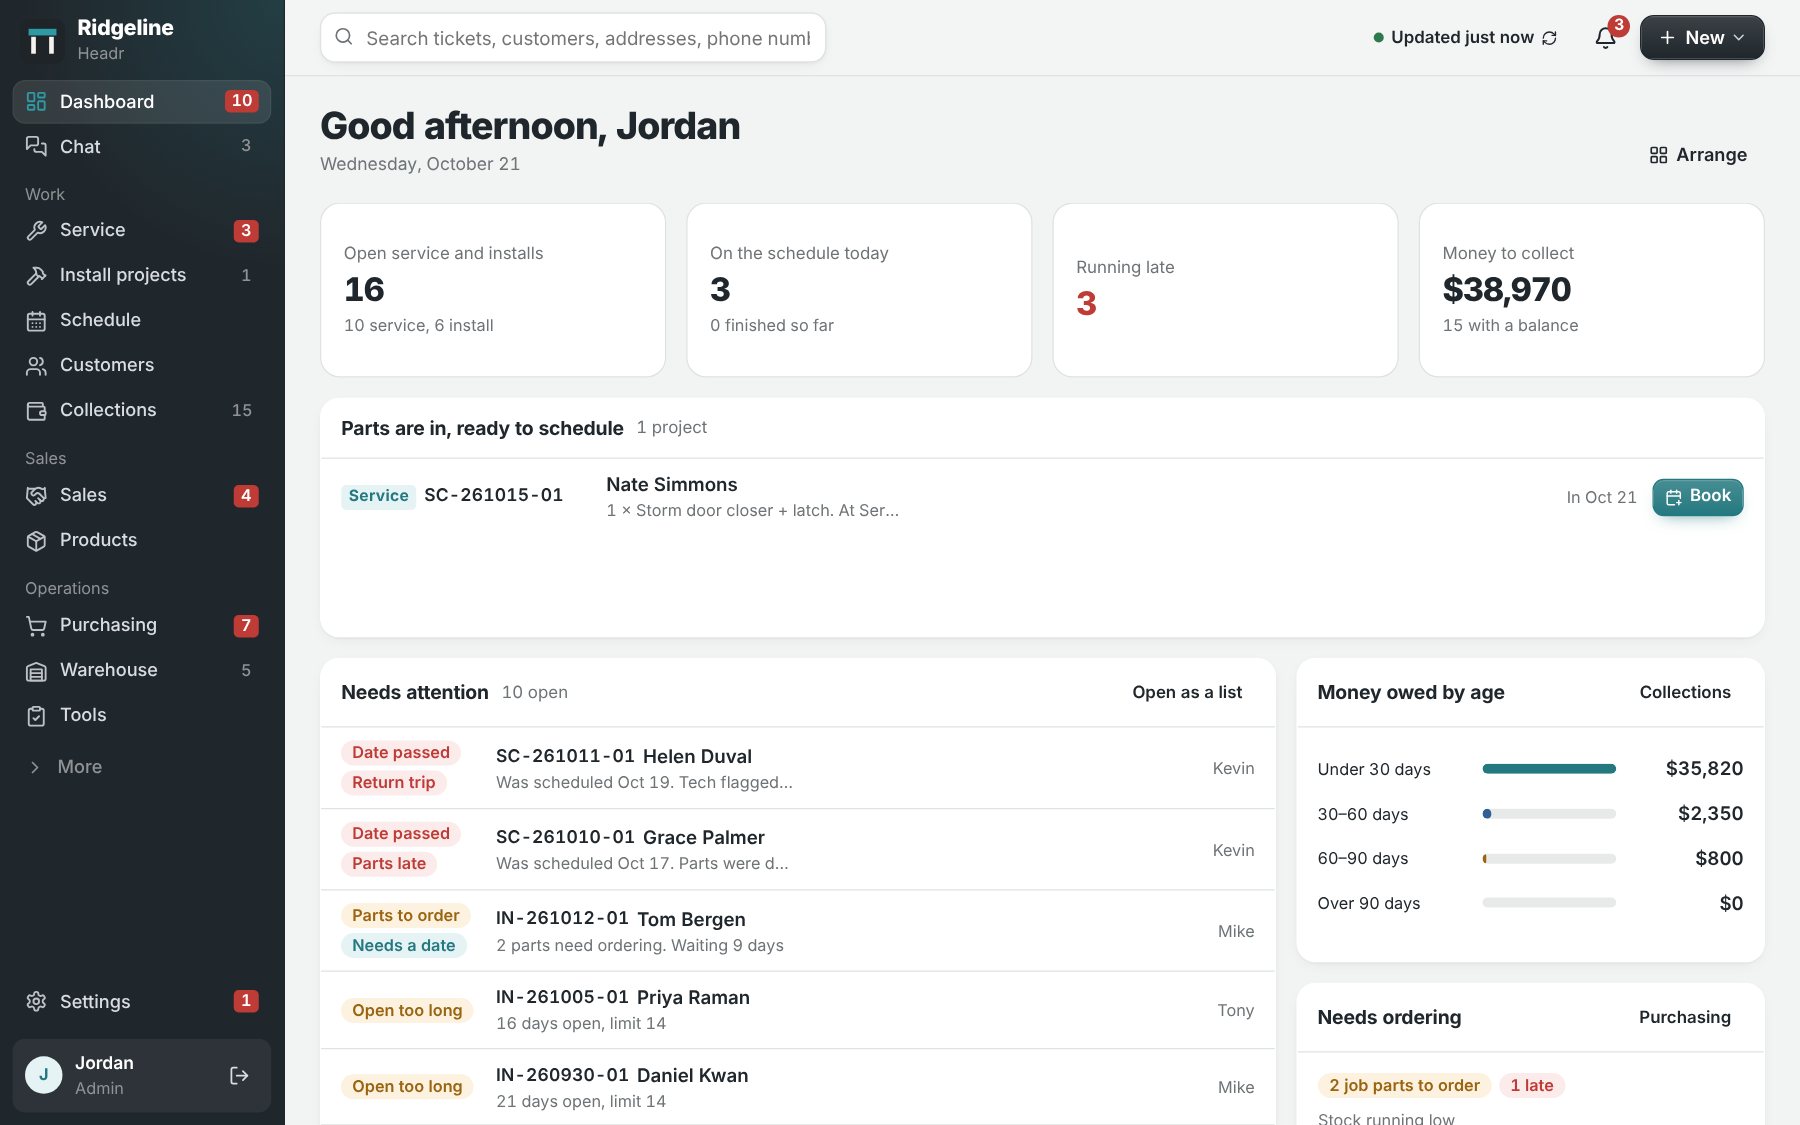Click the Schedule calendar icon
1800x1125 pixels.
36,320
